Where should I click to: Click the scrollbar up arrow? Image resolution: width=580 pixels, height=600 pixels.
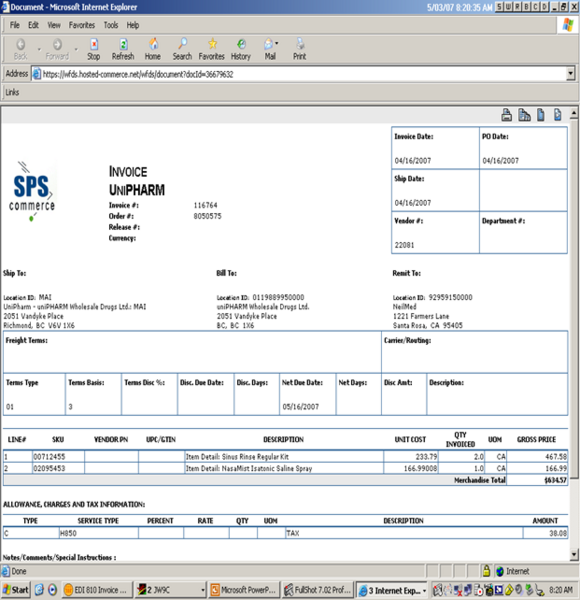pyautogui.click(x=573, y=113)
